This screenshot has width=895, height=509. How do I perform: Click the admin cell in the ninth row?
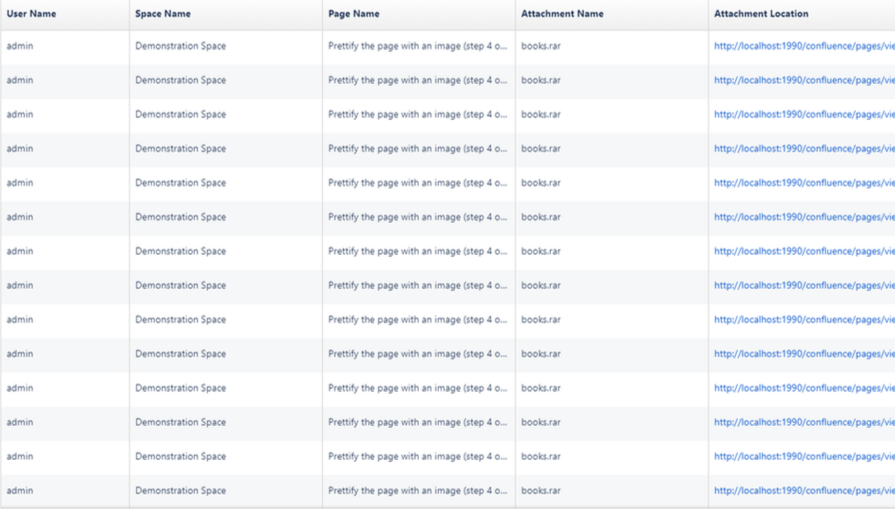[19, 320]
